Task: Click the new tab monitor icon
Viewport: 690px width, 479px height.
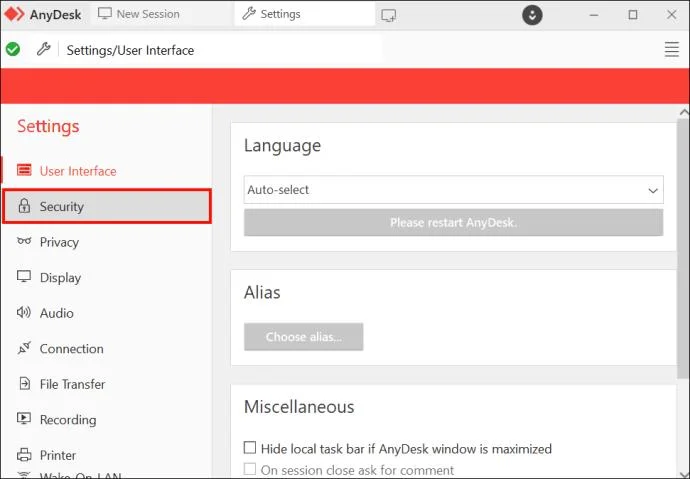Action: (x=389, y=15)
